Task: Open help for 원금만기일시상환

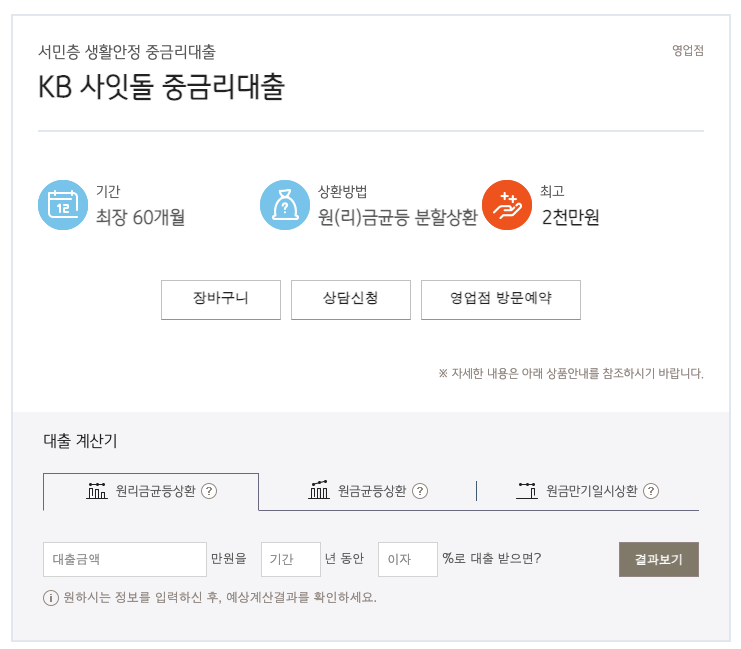Action: coord(651,491)
